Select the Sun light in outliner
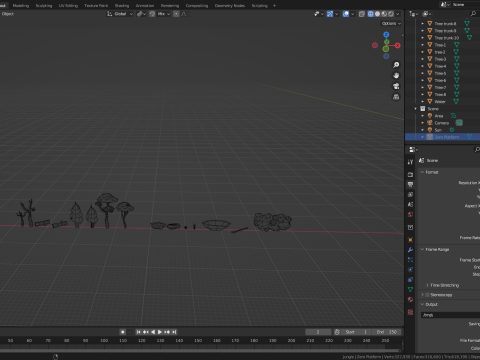Screen dimensions: 480x360 (438, 130)
